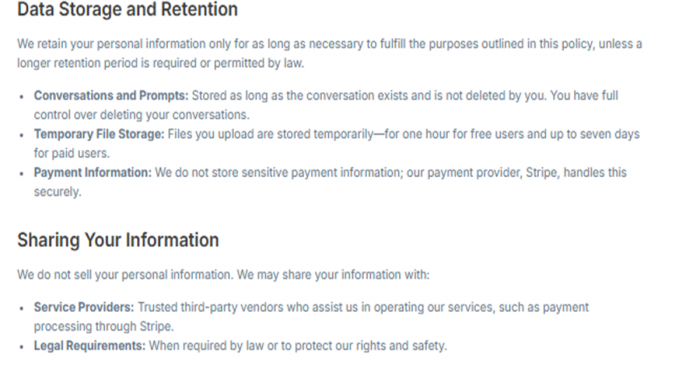Click the Data Storage and Retention heading
This screenshot has height=368, width=700.
[127, 10]
